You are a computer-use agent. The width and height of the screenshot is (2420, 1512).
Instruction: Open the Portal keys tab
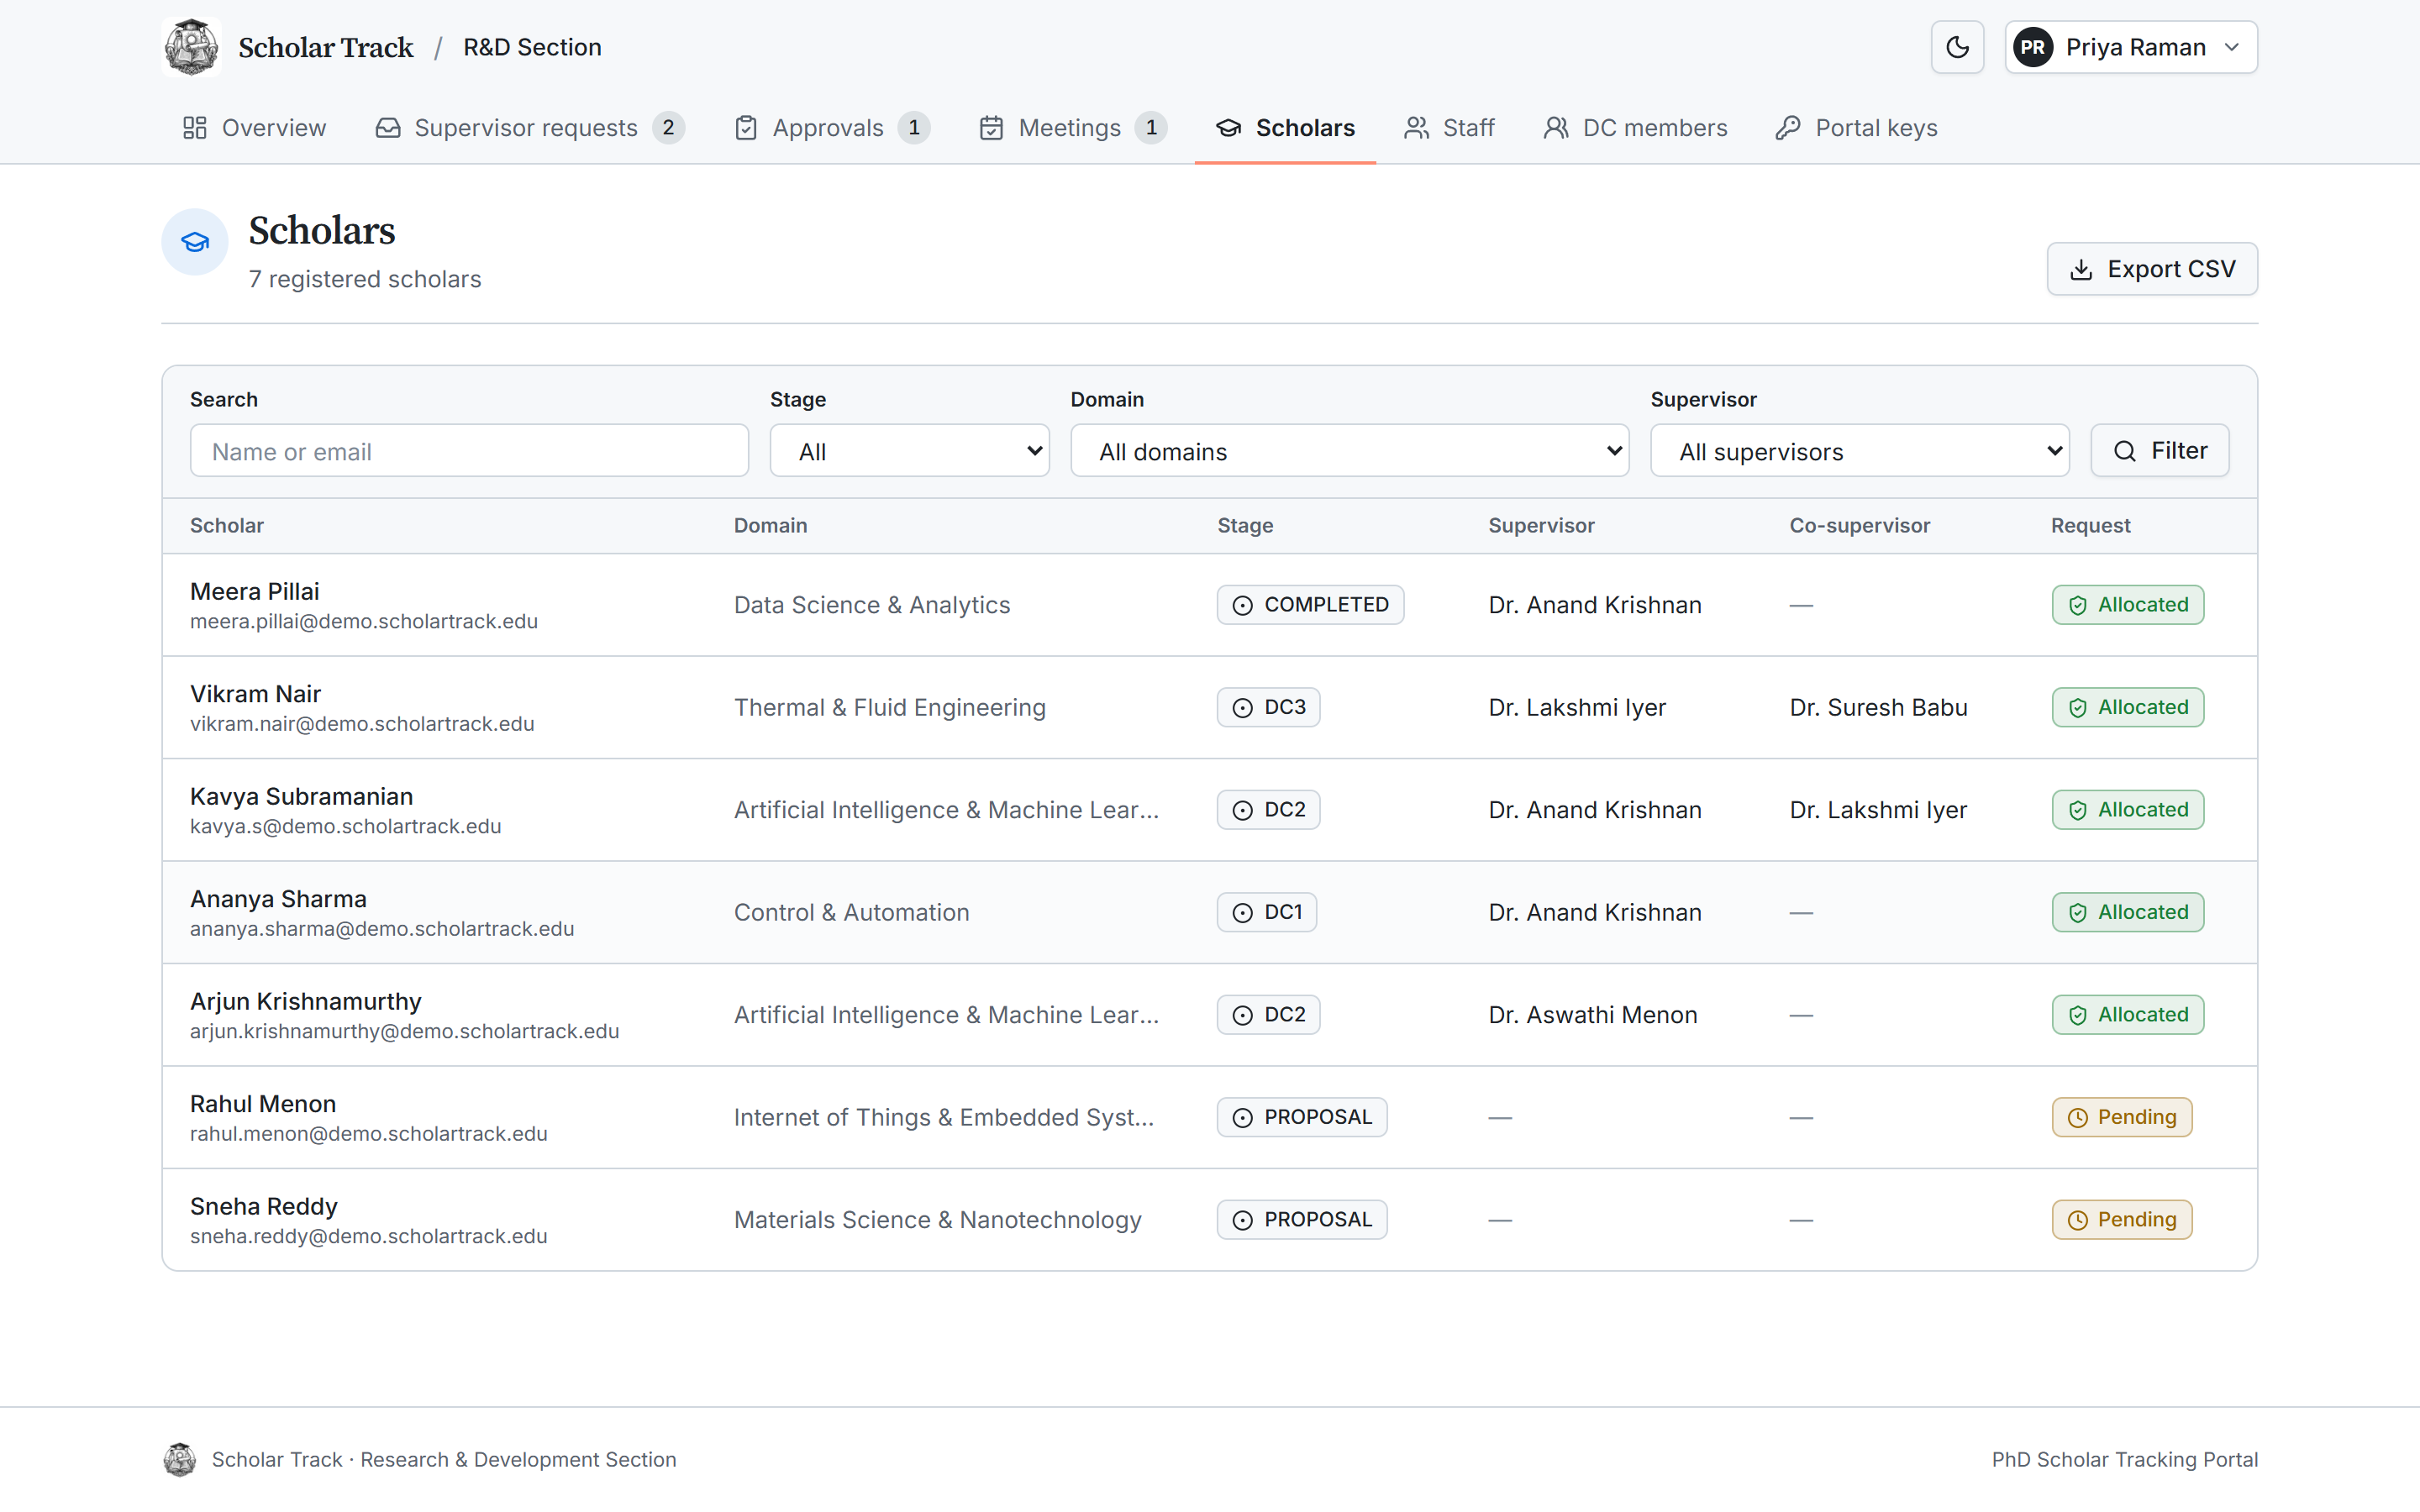[x=1856, y=128]
